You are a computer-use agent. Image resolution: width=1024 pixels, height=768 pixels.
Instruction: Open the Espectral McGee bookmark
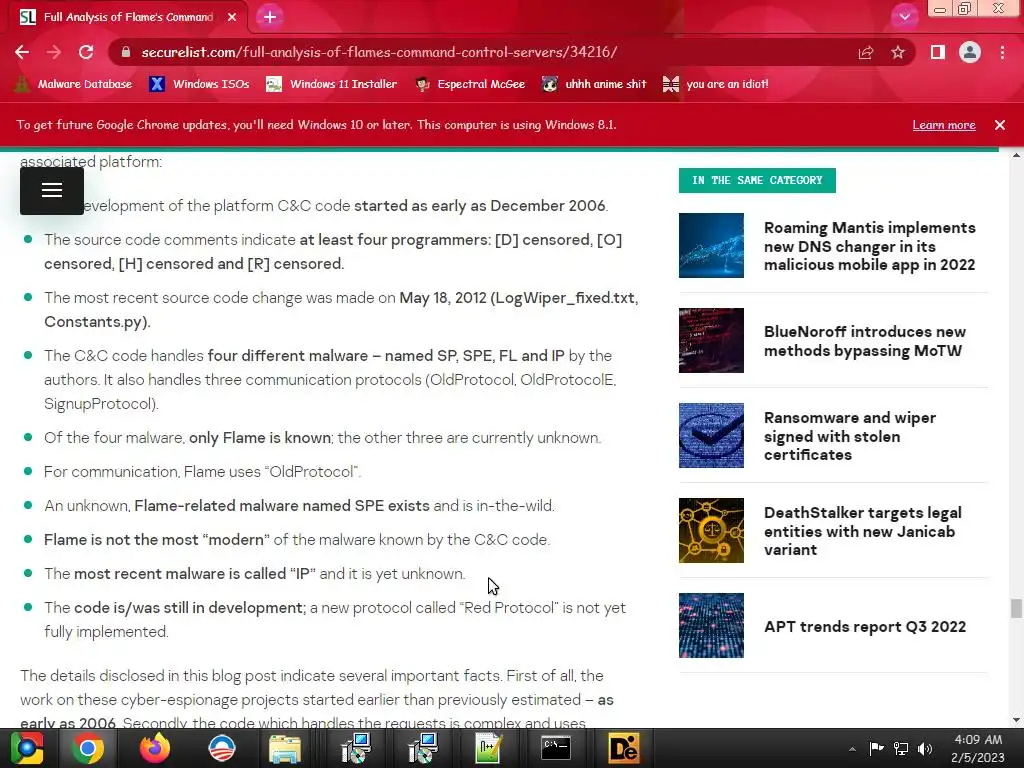pos(470,84)
